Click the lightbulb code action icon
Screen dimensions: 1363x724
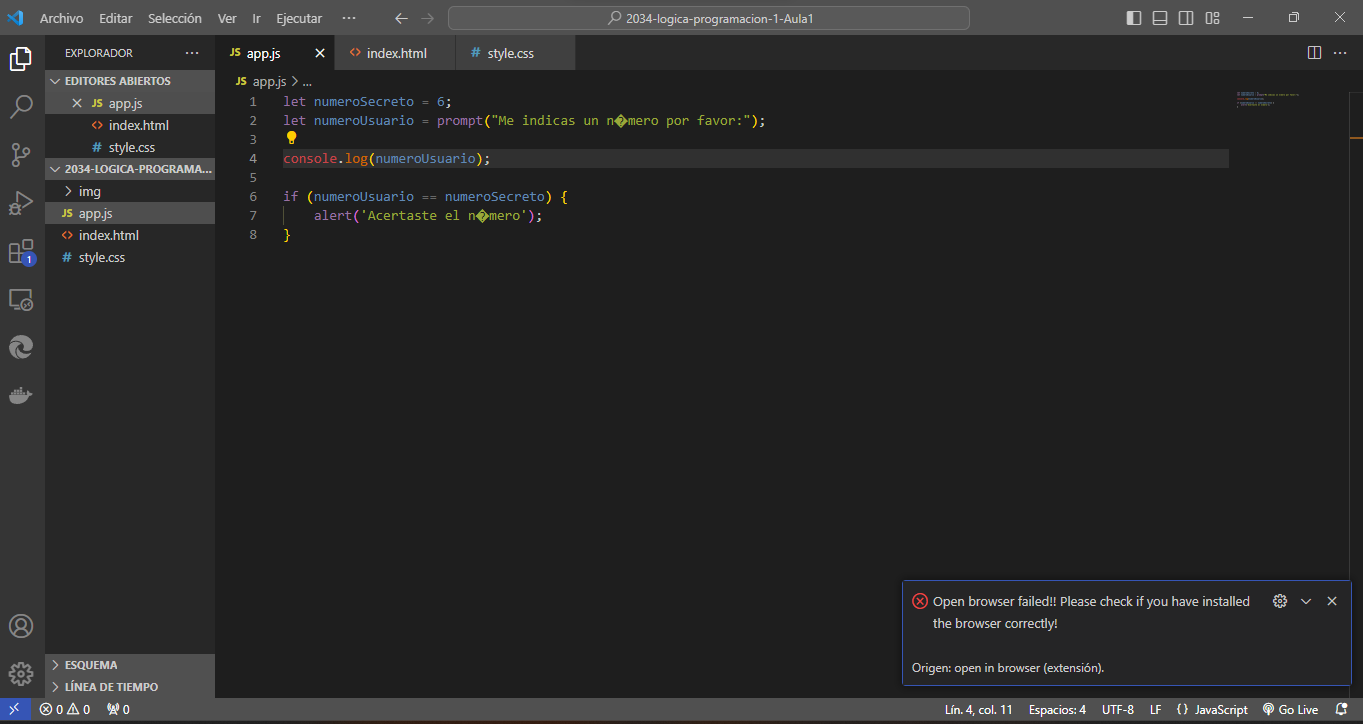(x=291, y=139)
